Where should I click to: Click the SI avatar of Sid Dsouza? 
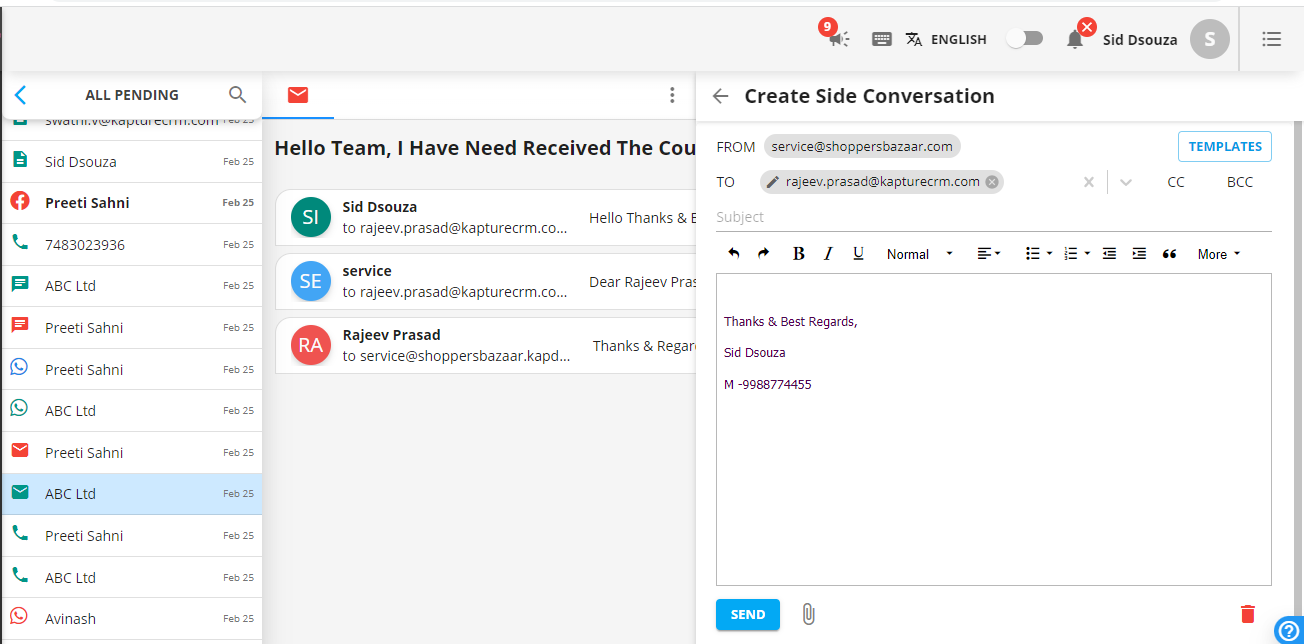tap(311, 217)
